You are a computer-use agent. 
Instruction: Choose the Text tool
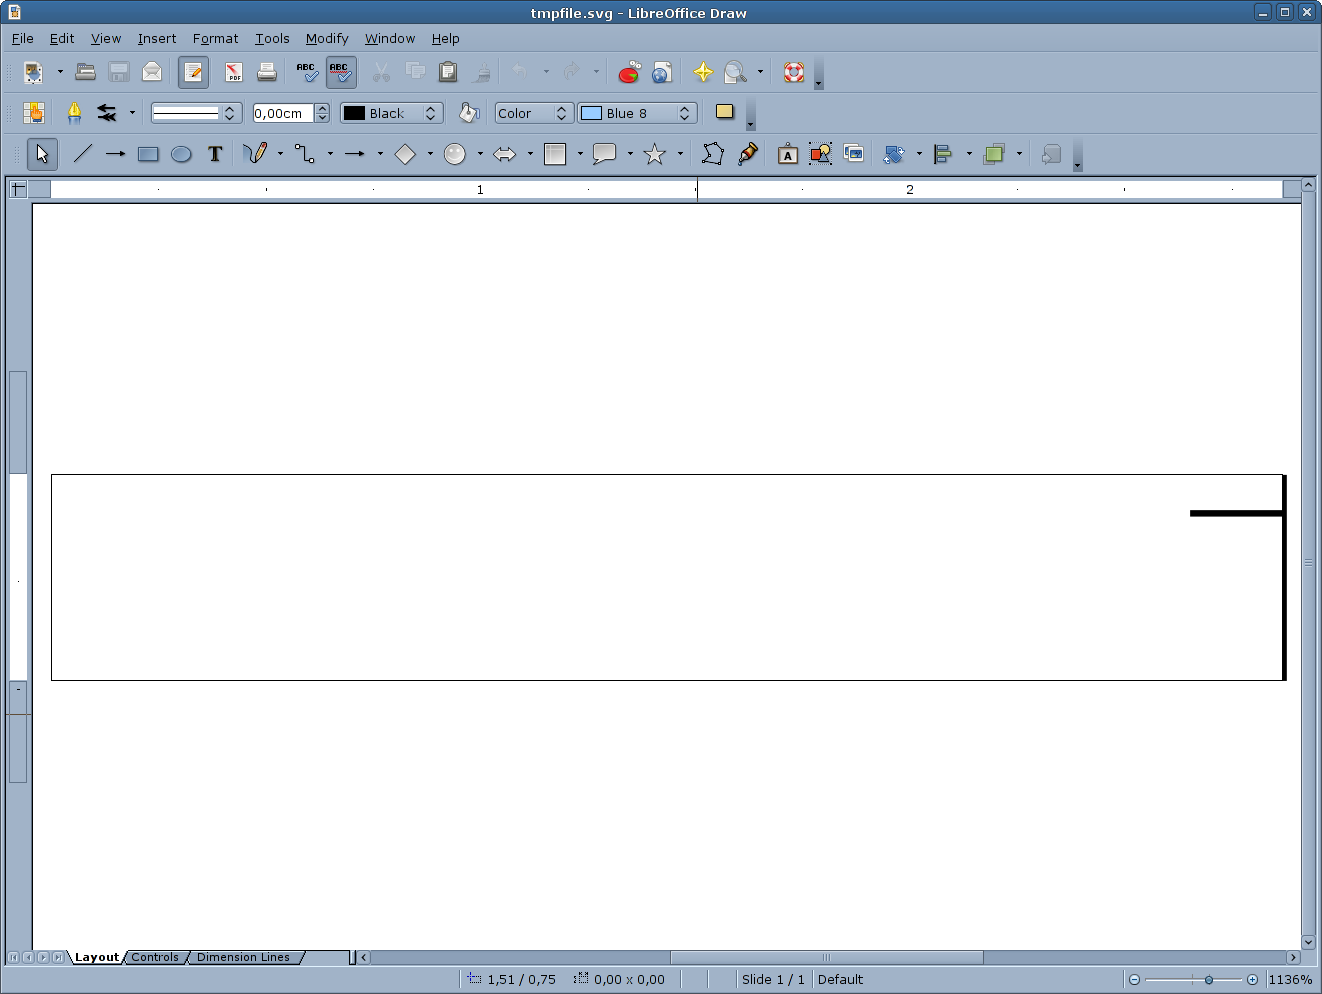click(x=215, y=154)
